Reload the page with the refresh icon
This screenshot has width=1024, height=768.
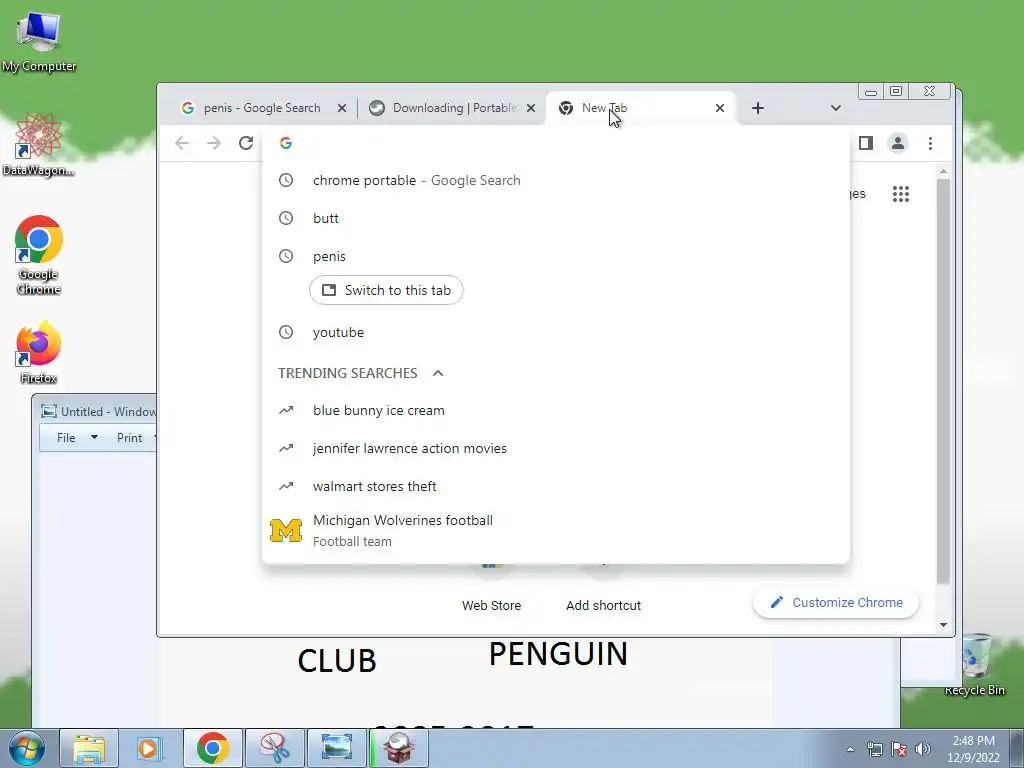(246, 143)
